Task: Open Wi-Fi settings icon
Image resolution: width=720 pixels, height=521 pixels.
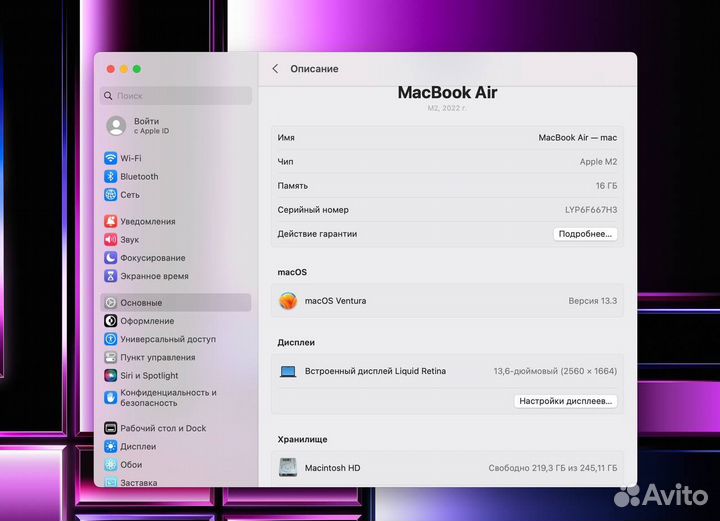Action: click(110, 158)
